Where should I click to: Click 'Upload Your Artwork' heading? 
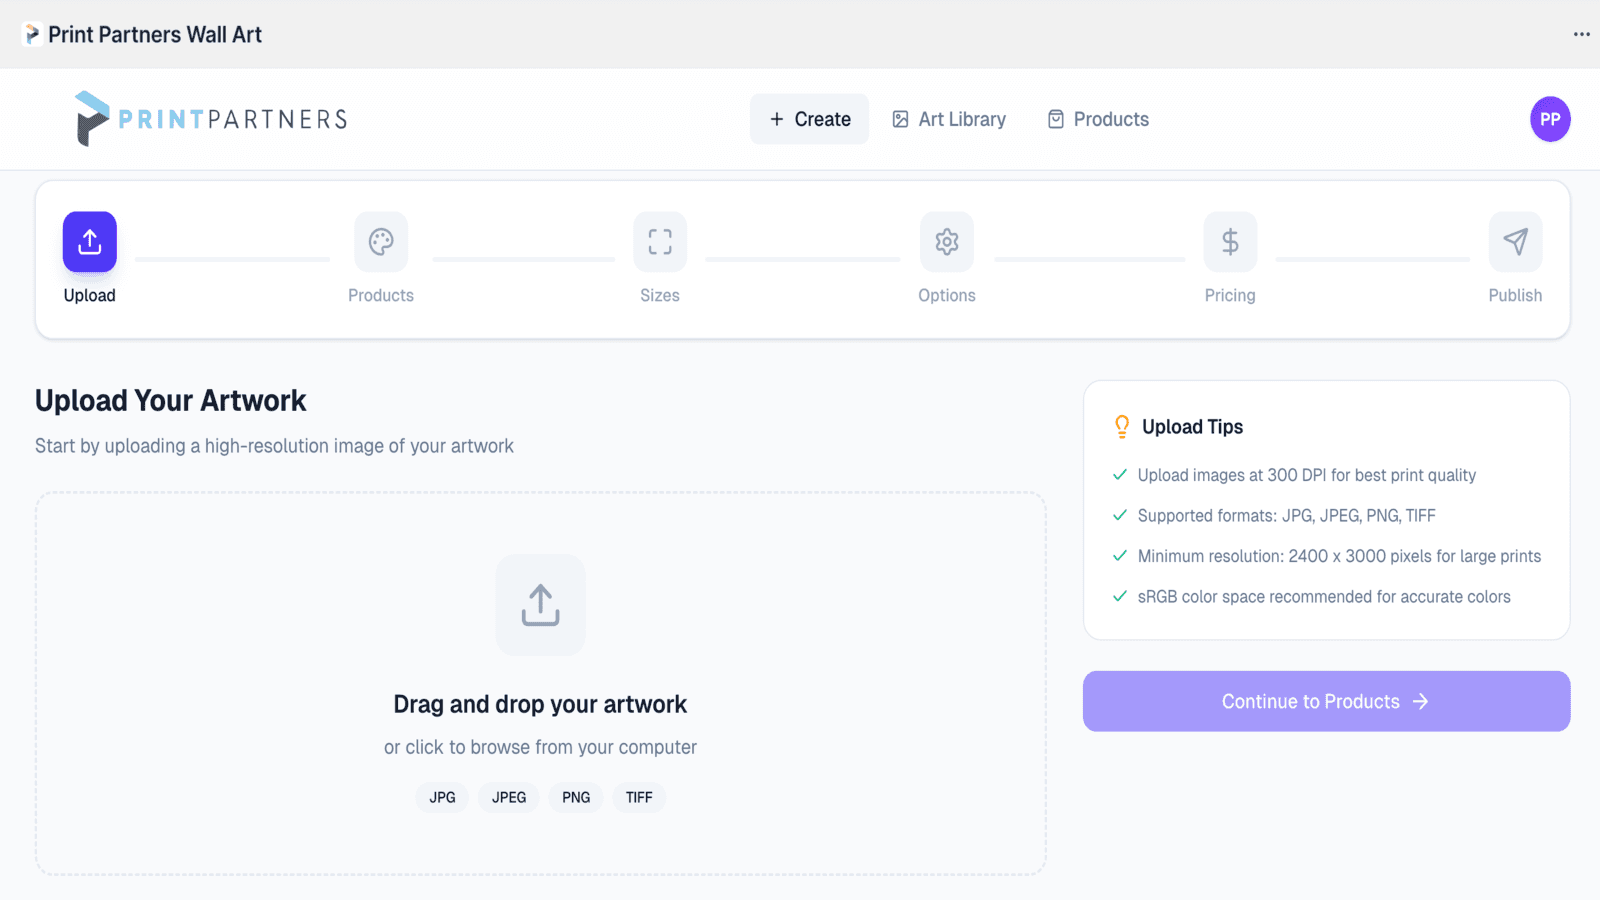pos(171,400)
